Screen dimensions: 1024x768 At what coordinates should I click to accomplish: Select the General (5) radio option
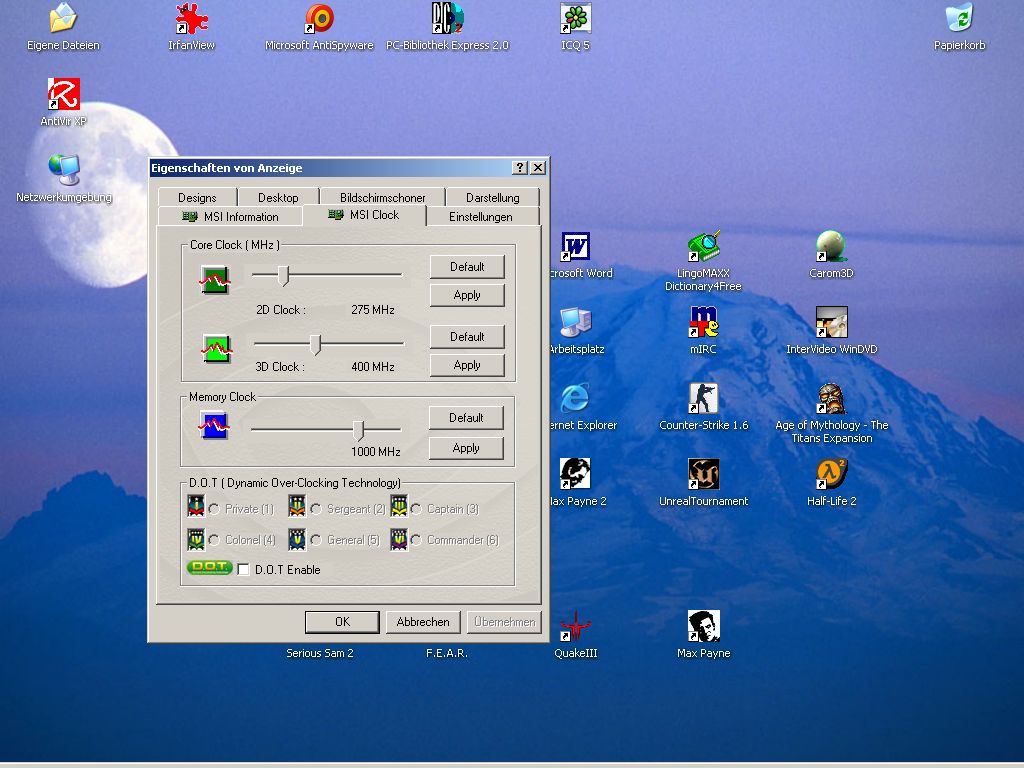tap(316, 540)
